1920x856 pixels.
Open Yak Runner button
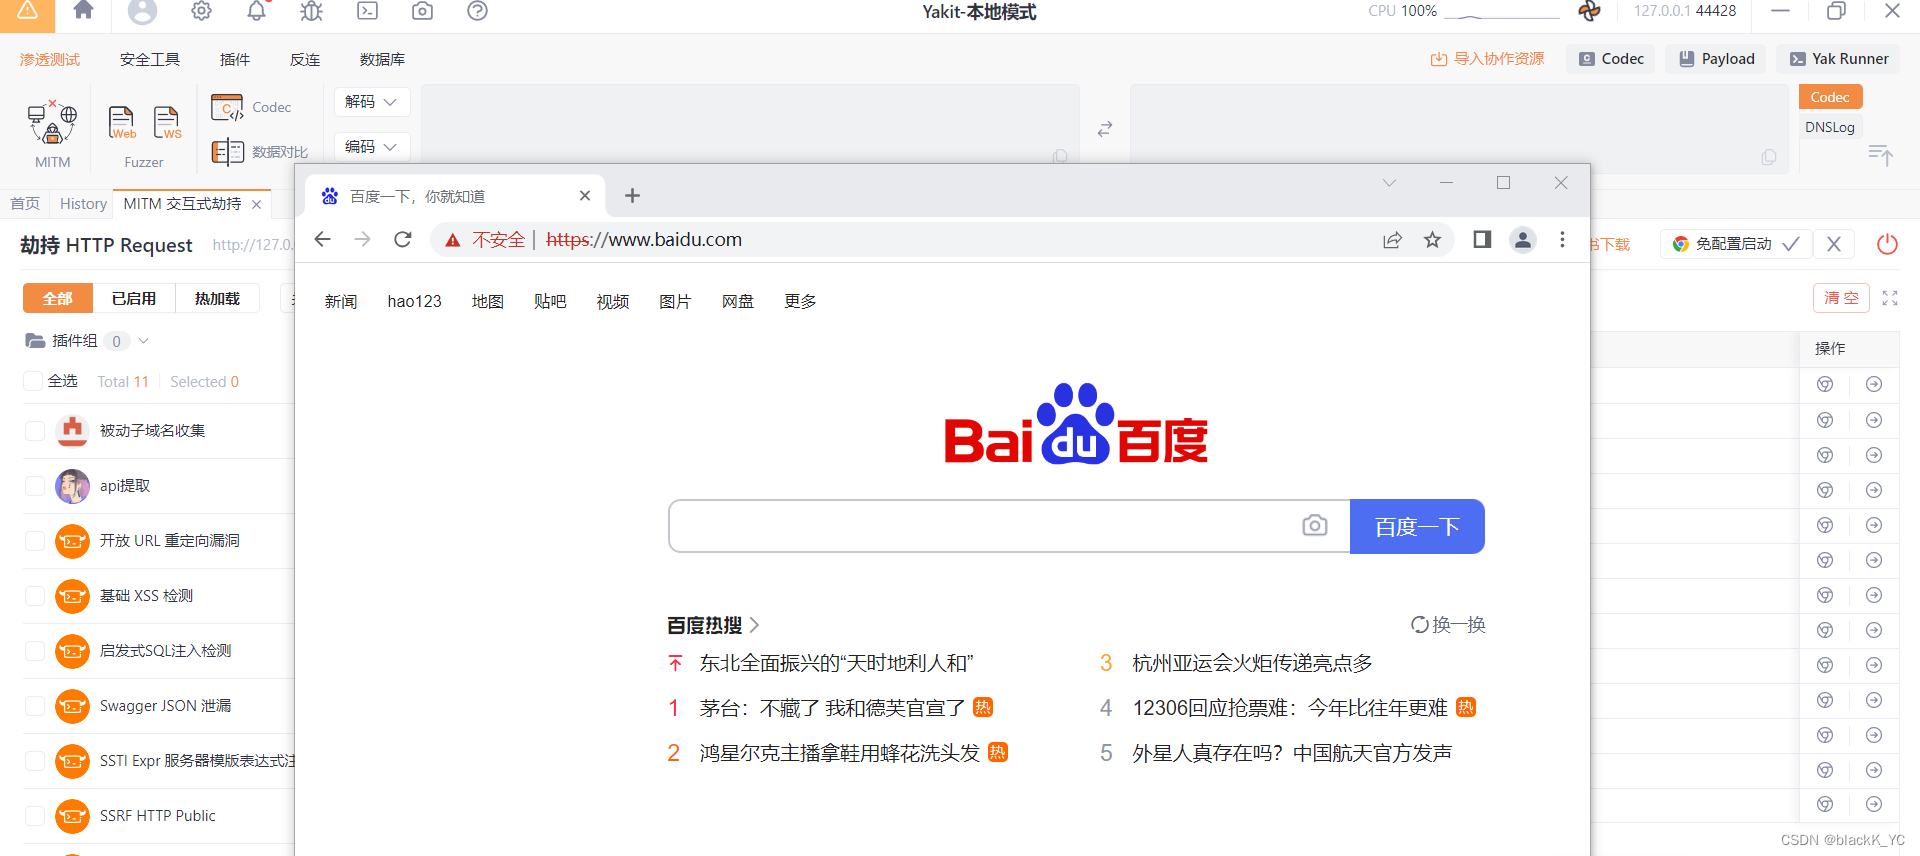pos(1839,59)
